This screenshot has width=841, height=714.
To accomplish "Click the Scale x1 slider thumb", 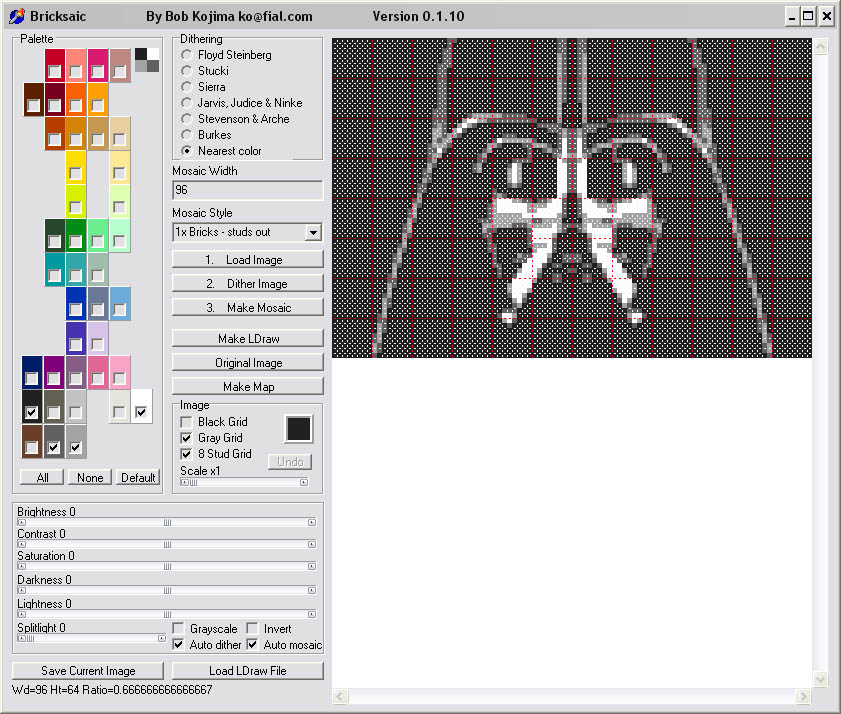I will 194,482.
